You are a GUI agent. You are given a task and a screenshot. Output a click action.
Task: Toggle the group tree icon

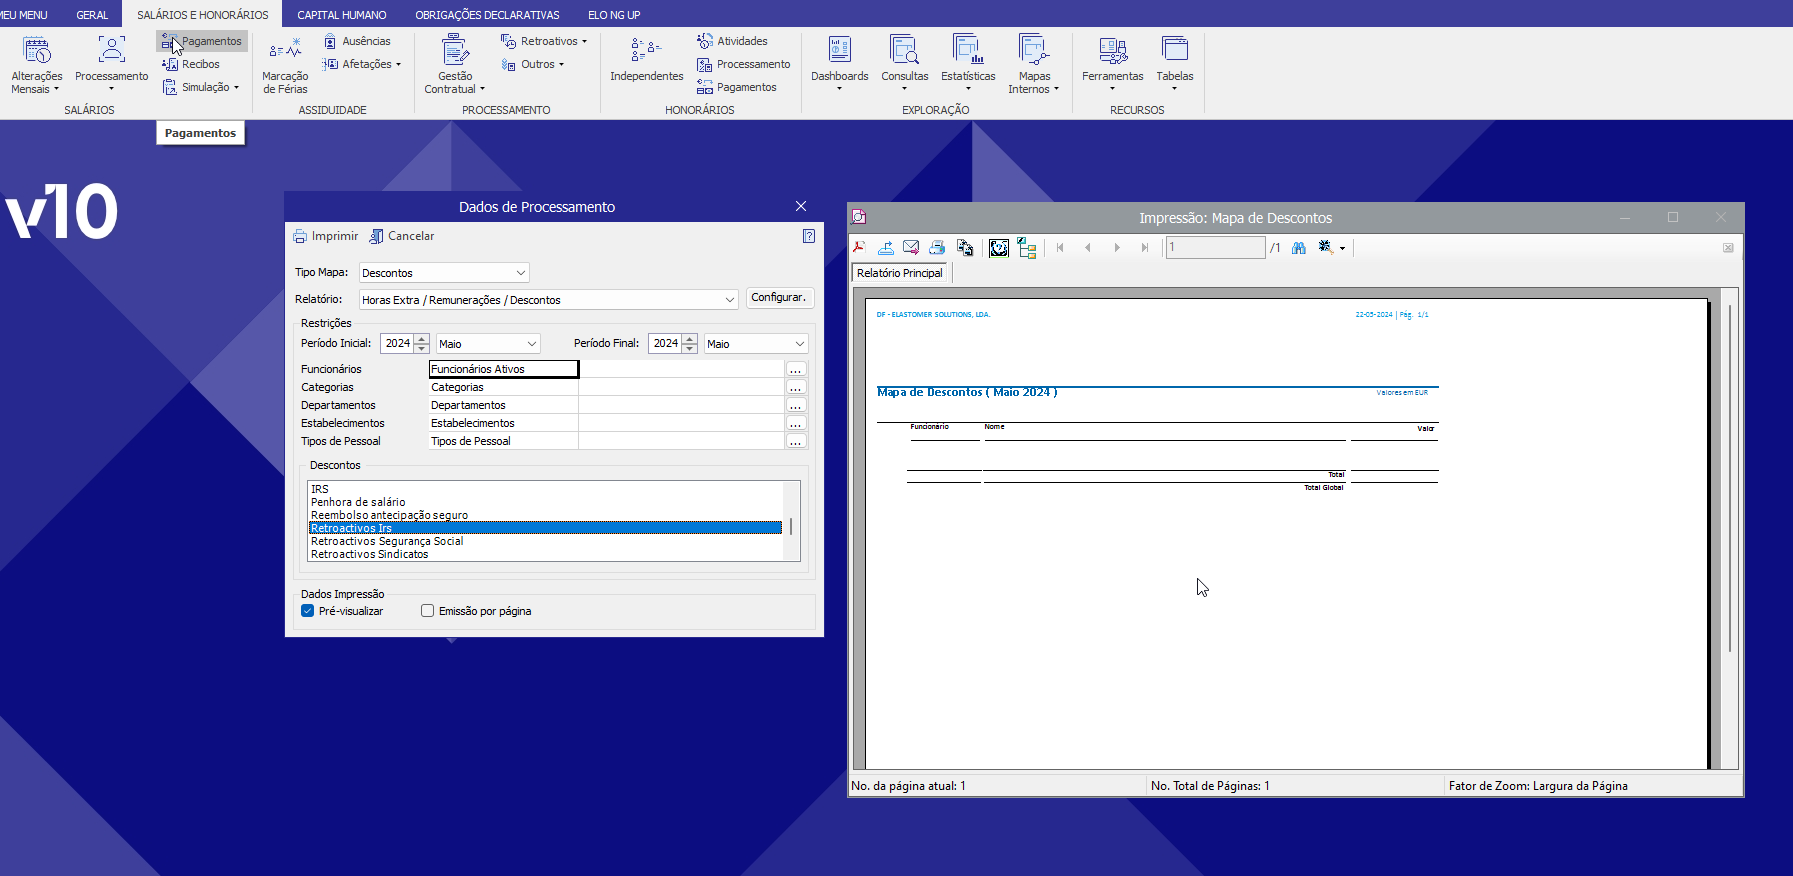[x=1027, y=248]
